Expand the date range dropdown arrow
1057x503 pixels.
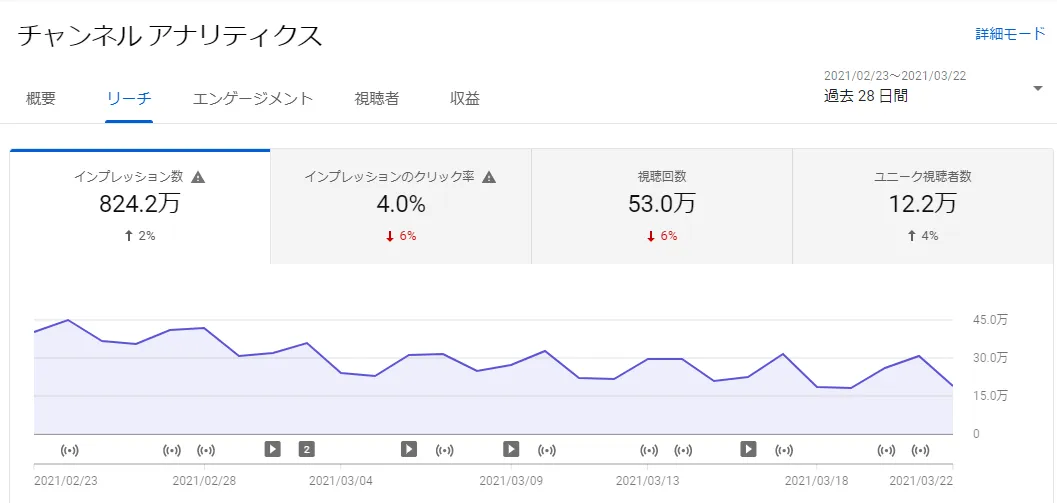click(1037, 89)
